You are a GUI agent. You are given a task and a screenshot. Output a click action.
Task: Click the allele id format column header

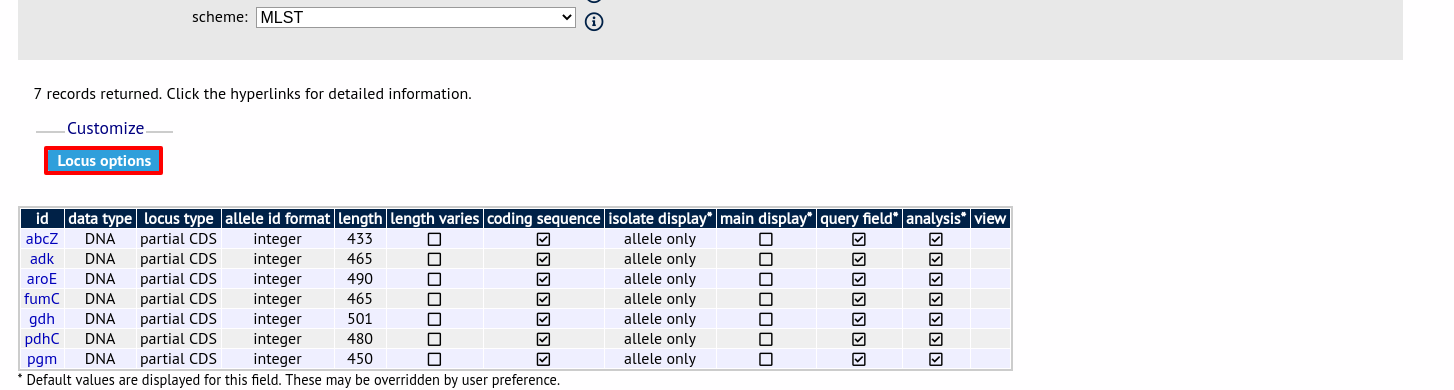pos(277,219)
